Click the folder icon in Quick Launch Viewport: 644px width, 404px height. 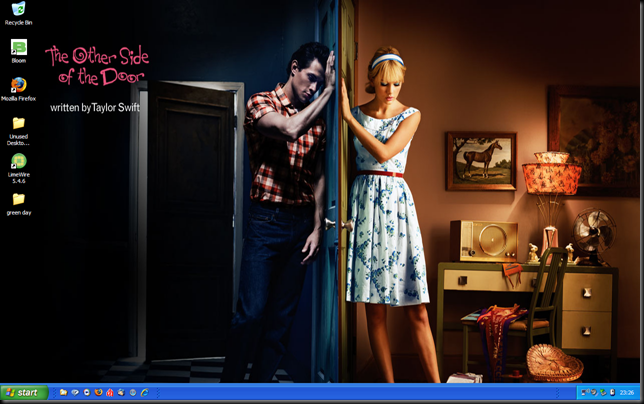[63, 393]
